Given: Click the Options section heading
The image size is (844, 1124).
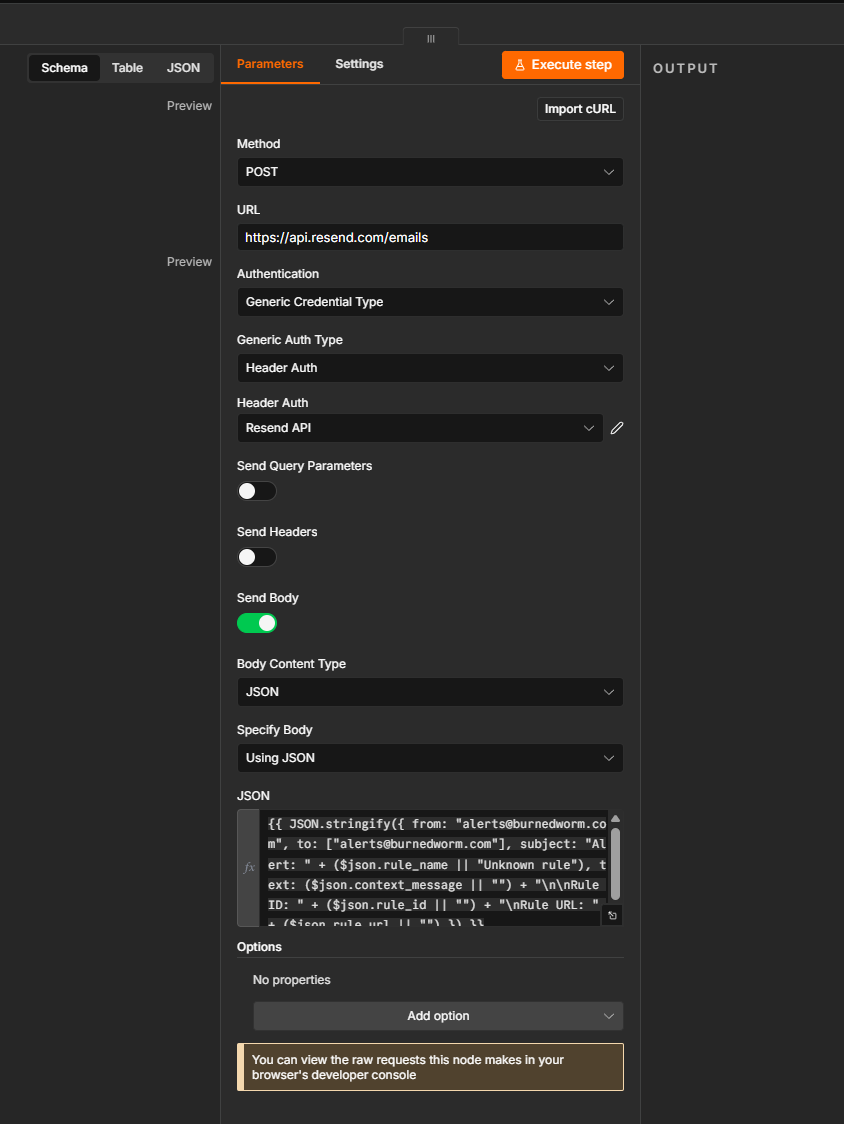Looking at the screenshot, I should 259,947.
